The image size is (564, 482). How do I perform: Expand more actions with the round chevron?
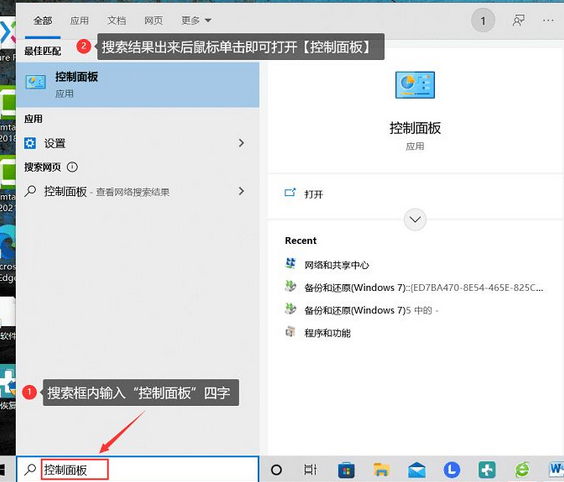click(x=415, y=219)
